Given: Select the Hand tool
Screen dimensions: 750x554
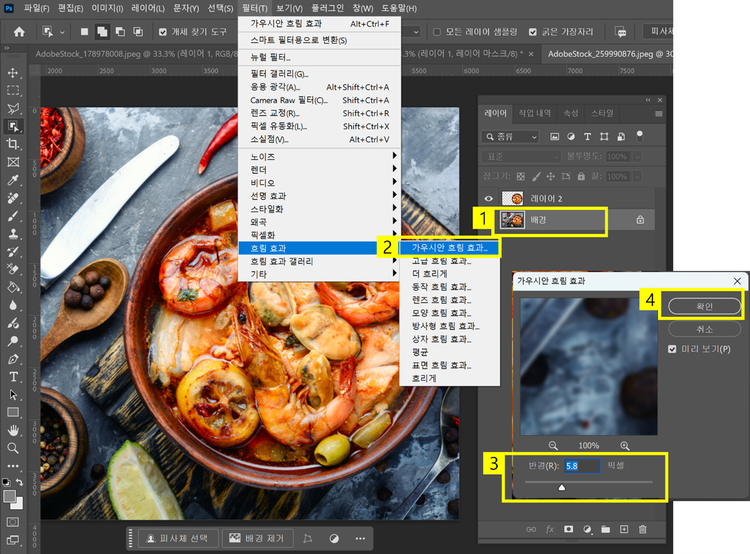Looking at the screenshot, I should click(13, 430).
